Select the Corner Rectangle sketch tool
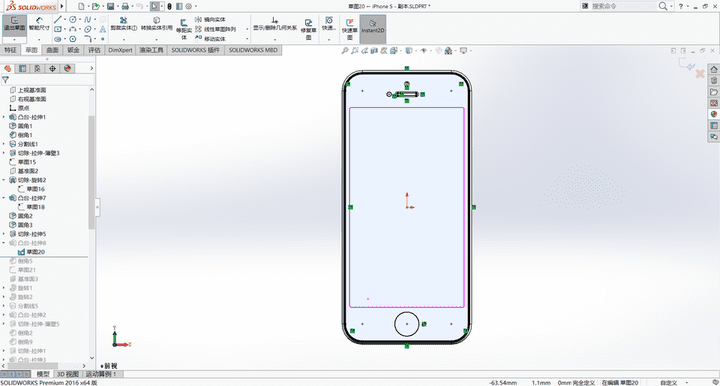 57,29
